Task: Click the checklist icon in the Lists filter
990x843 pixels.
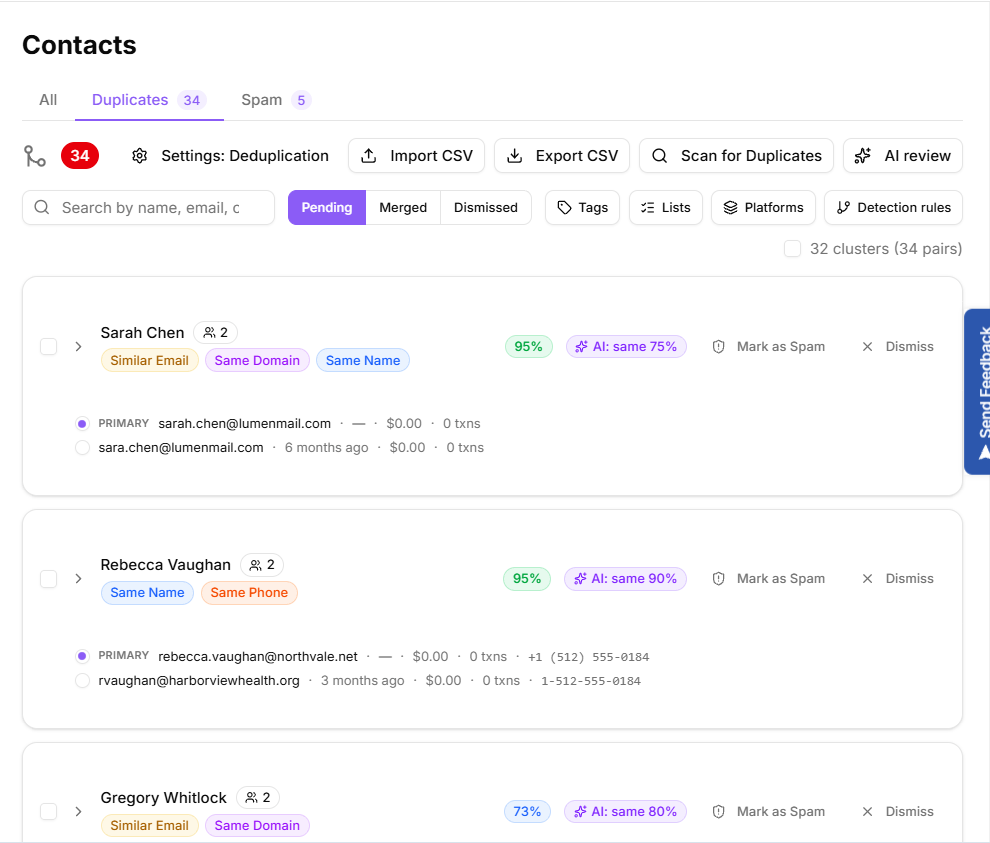Action: 648,208
